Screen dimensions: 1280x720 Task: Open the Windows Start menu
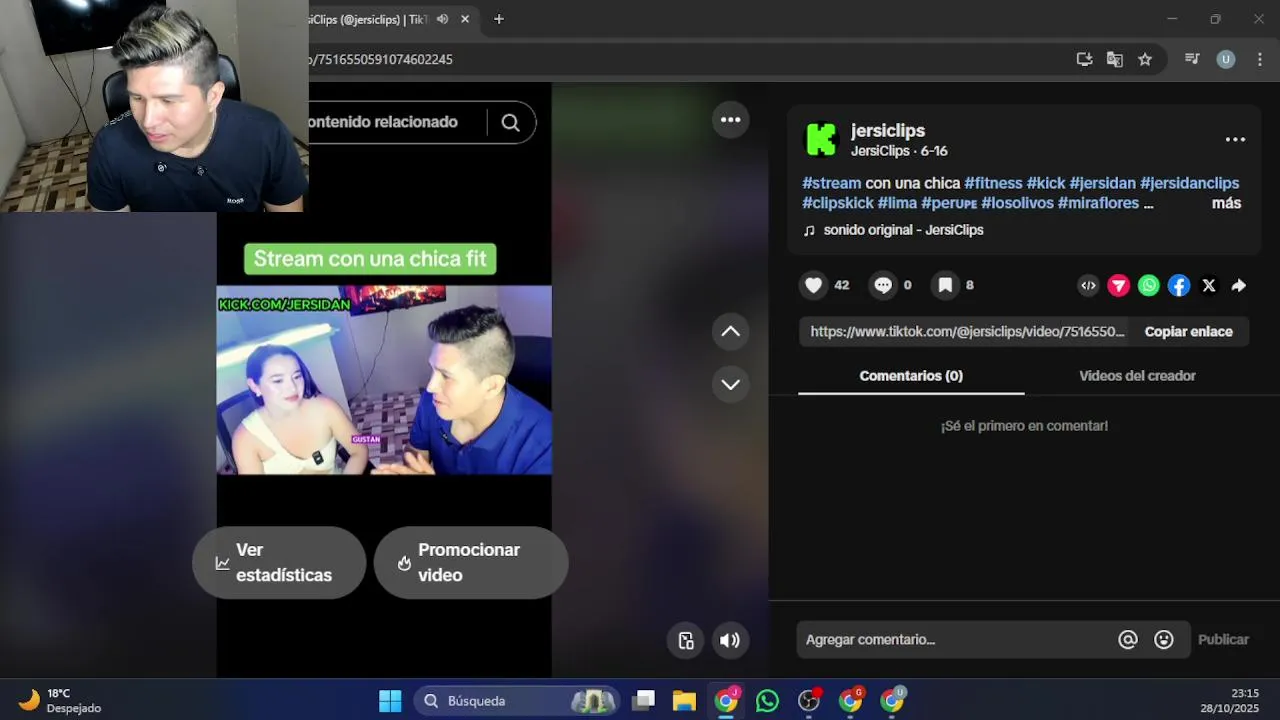(x=390, y=701)
